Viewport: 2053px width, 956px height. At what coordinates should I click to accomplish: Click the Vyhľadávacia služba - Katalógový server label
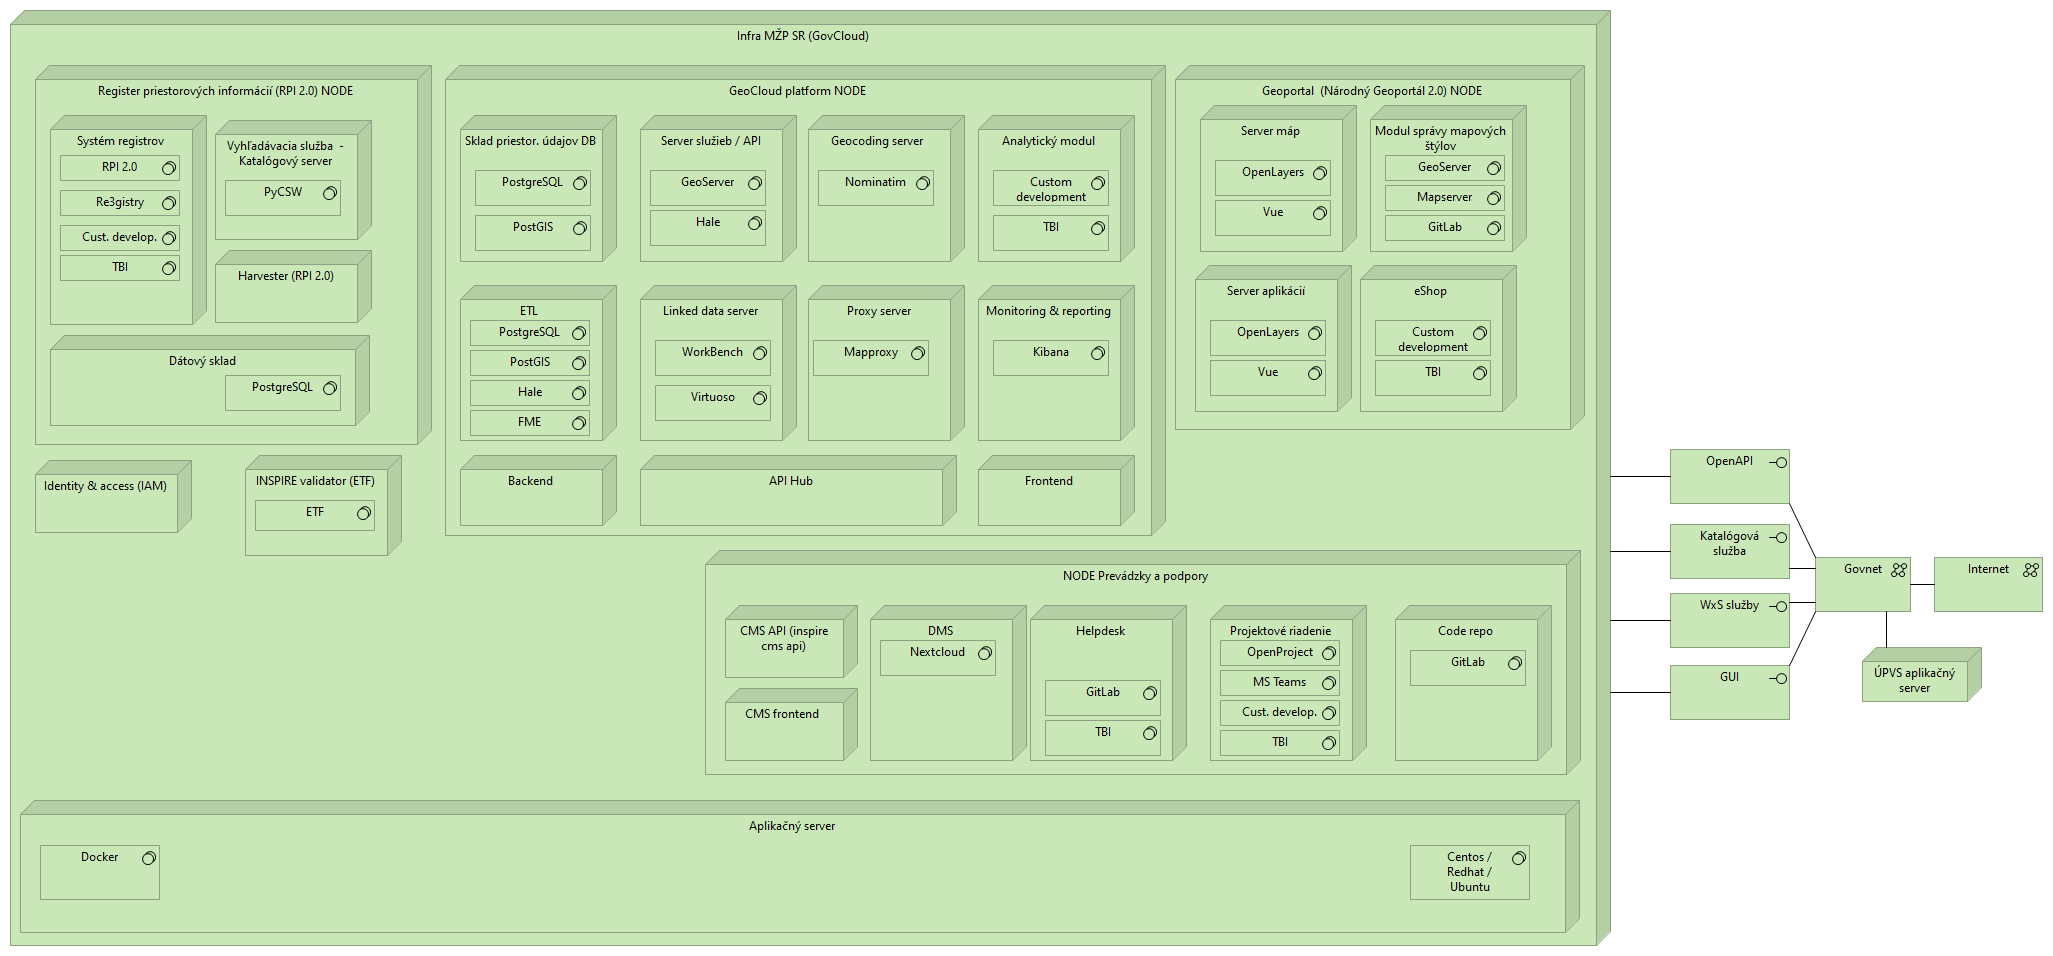click(285, 153)
